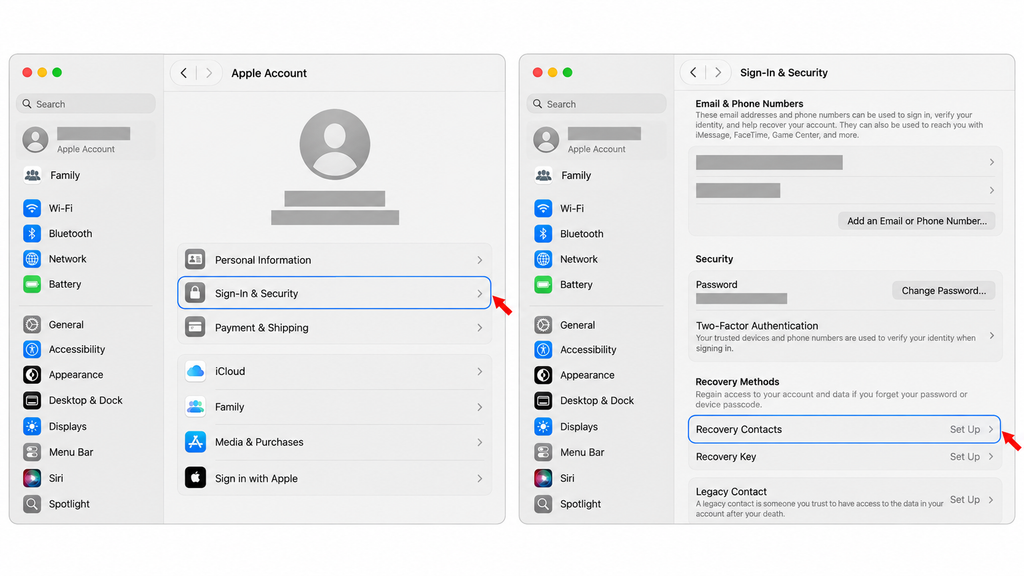Expand Personal Information row chevron
This screenshot has width=1024, height=576.
point(479,260)
